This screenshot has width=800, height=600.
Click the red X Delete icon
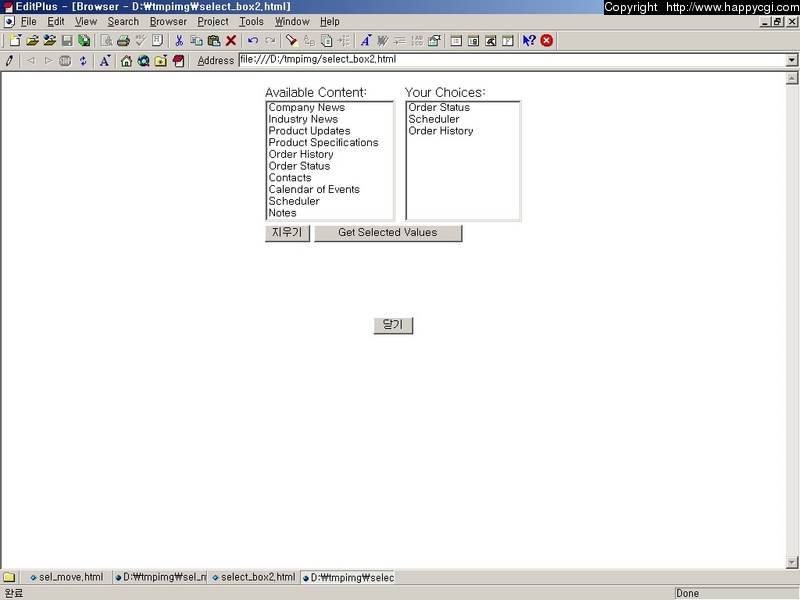pos(231,40)
